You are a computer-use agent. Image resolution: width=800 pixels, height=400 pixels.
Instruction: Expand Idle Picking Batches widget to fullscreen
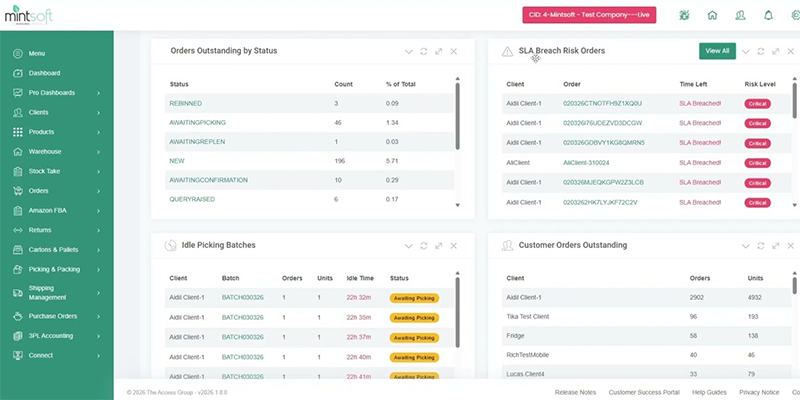(x=438, y=246)
